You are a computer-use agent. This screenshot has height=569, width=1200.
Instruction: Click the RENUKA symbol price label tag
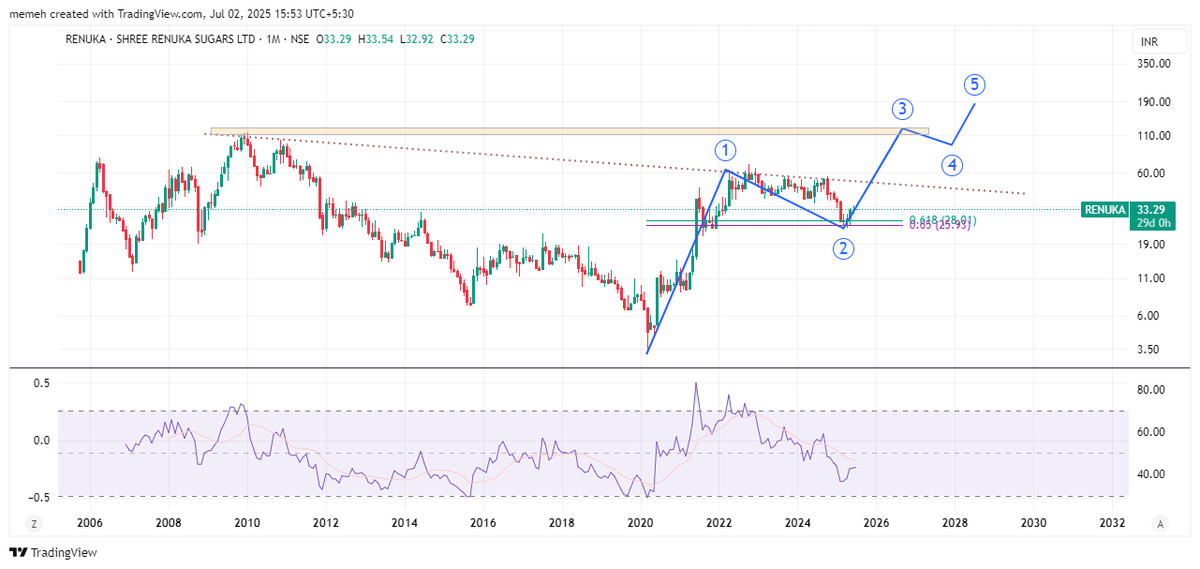(1105, 210)
